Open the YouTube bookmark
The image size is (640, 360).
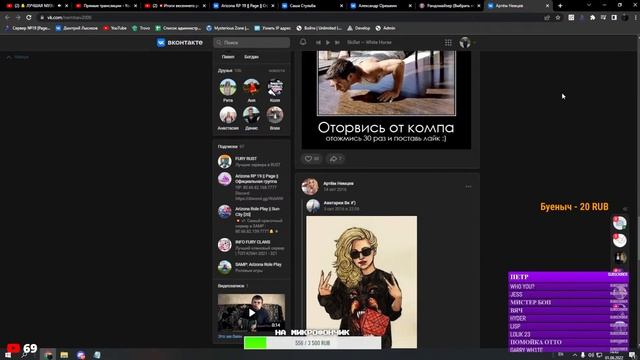(115, 28)
